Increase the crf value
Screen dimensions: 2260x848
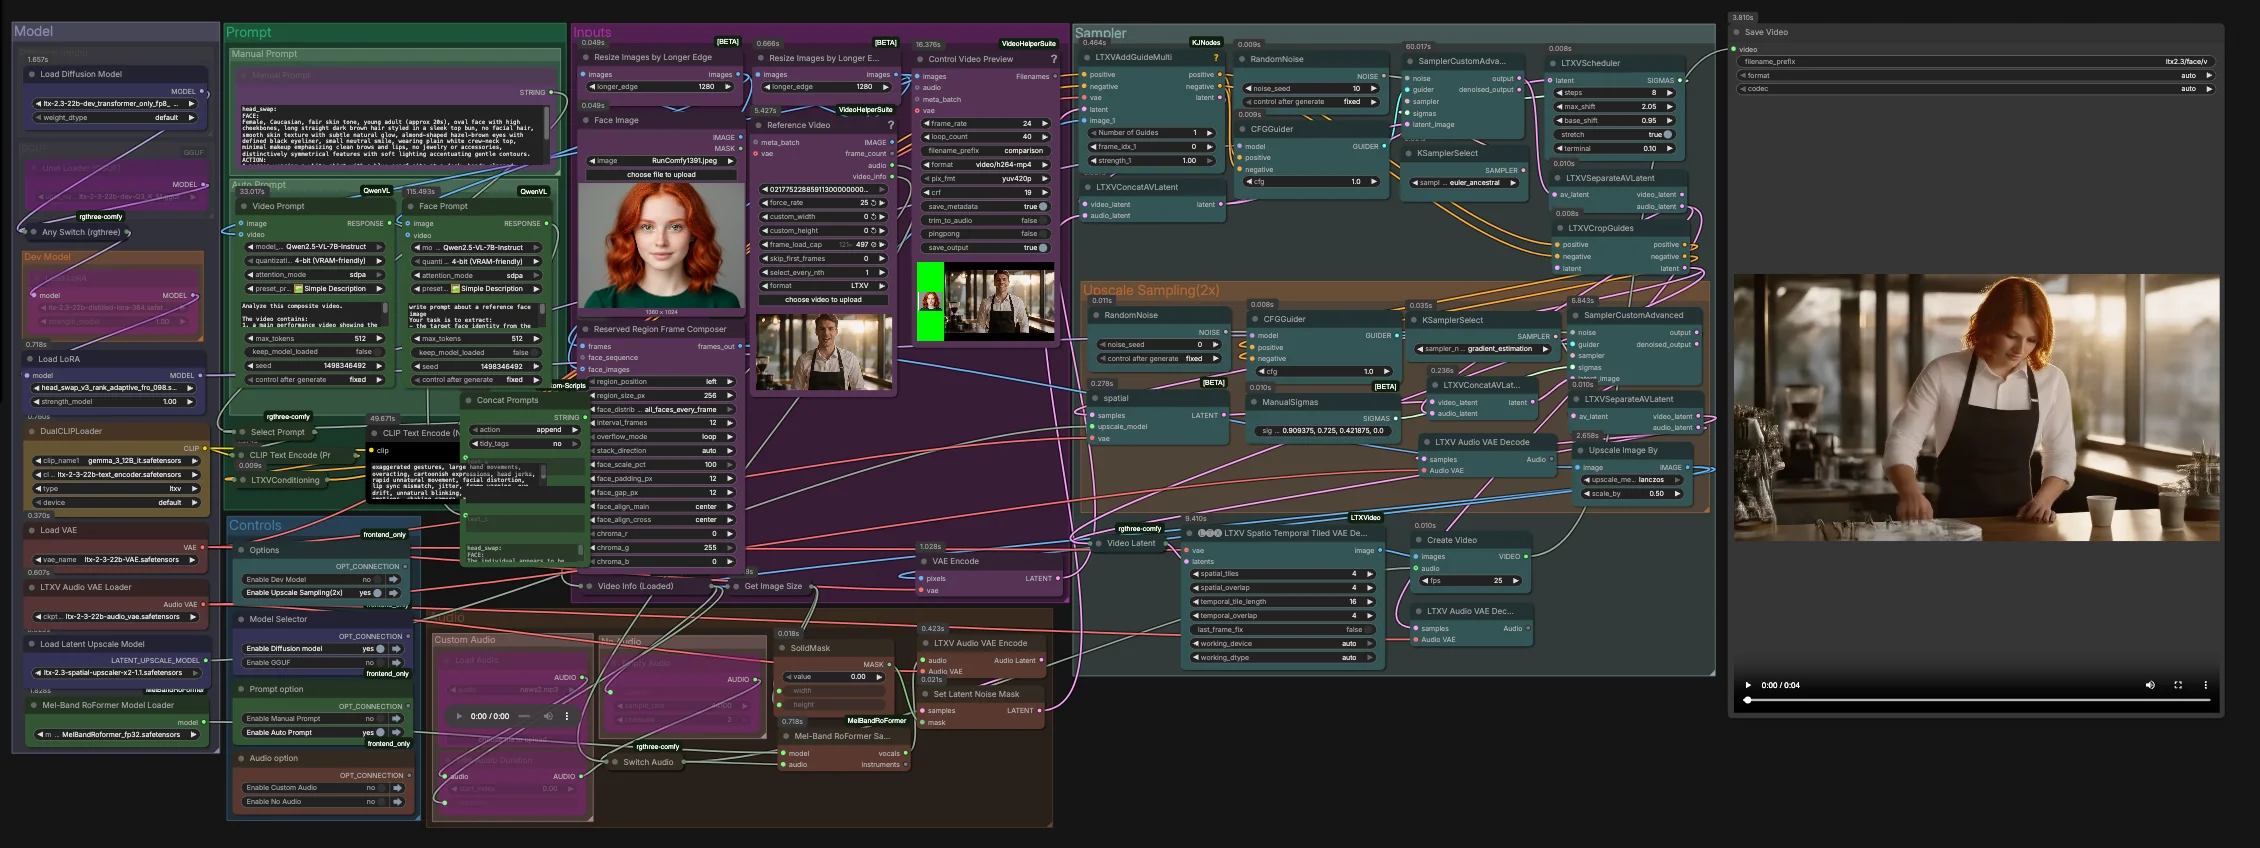pos(1045,193)
